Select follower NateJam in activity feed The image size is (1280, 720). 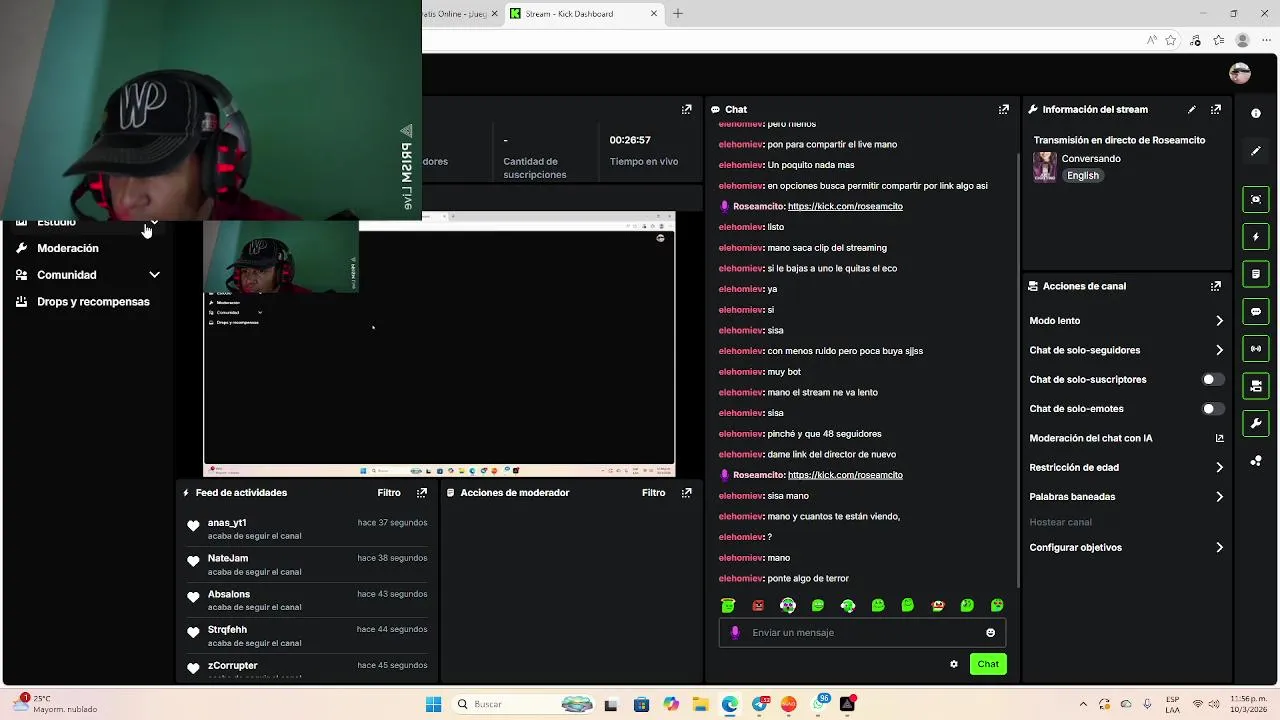point(228,558)
